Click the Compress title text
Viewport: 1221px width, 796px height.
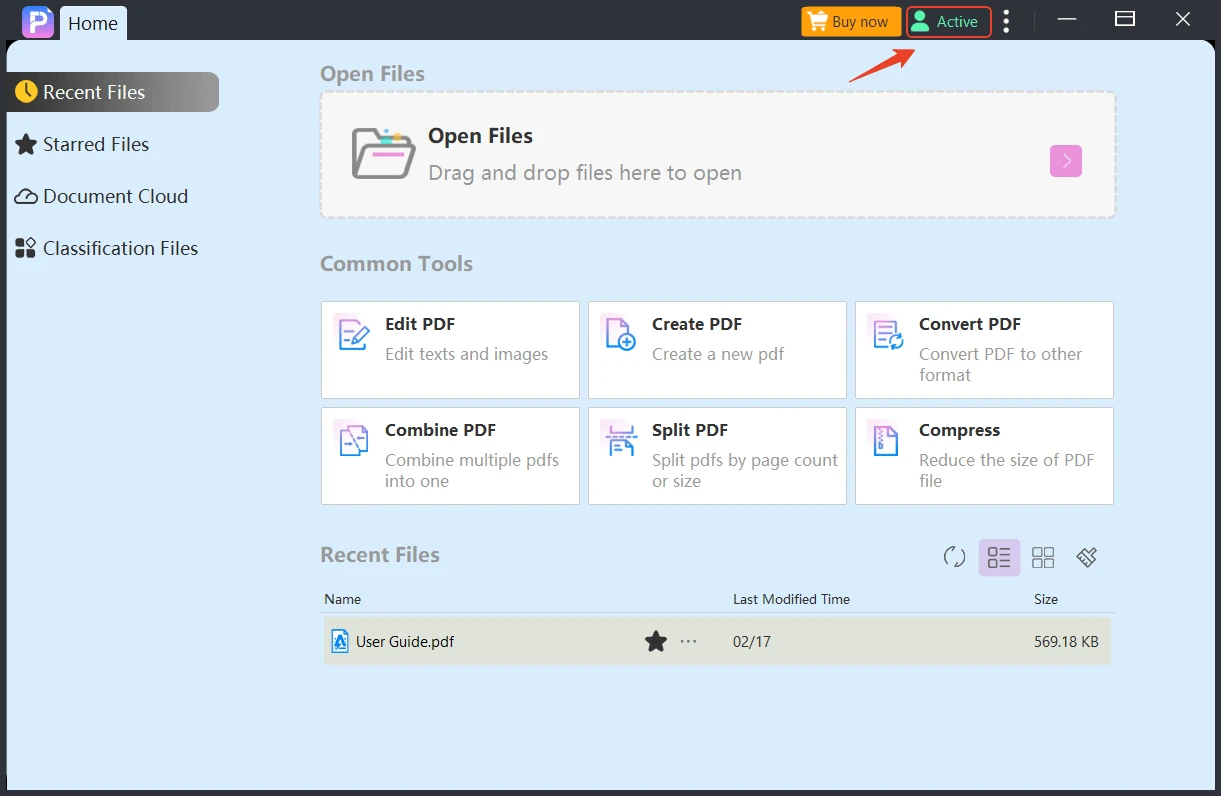(960, 430)
